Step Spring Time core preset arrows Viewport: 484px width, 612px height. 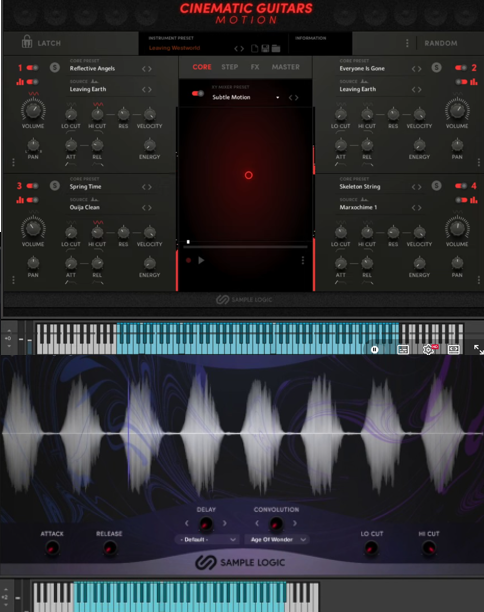click(x=146, y=187)
